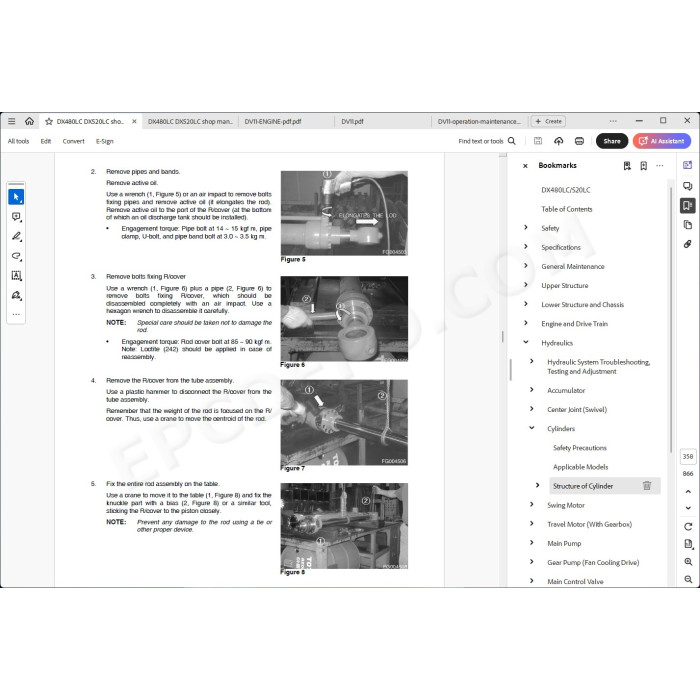Click the Share button

[612, 141]
